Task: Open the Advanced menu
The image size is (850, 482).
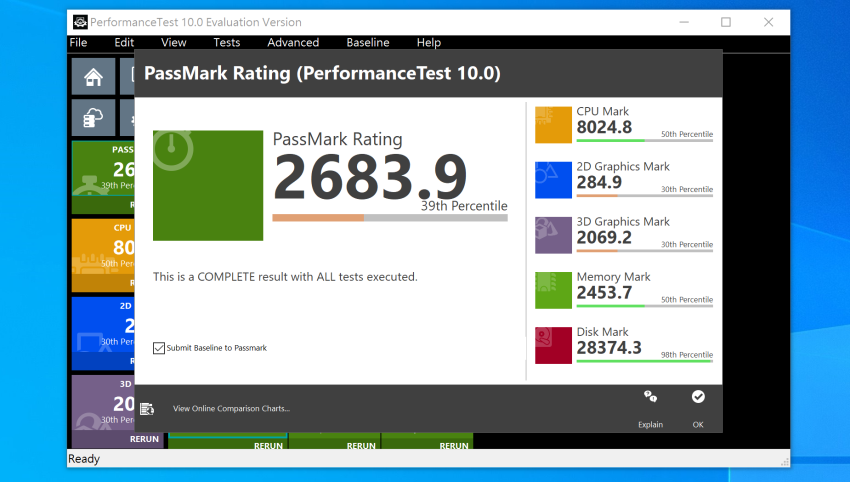Action: tap(293, 42)
